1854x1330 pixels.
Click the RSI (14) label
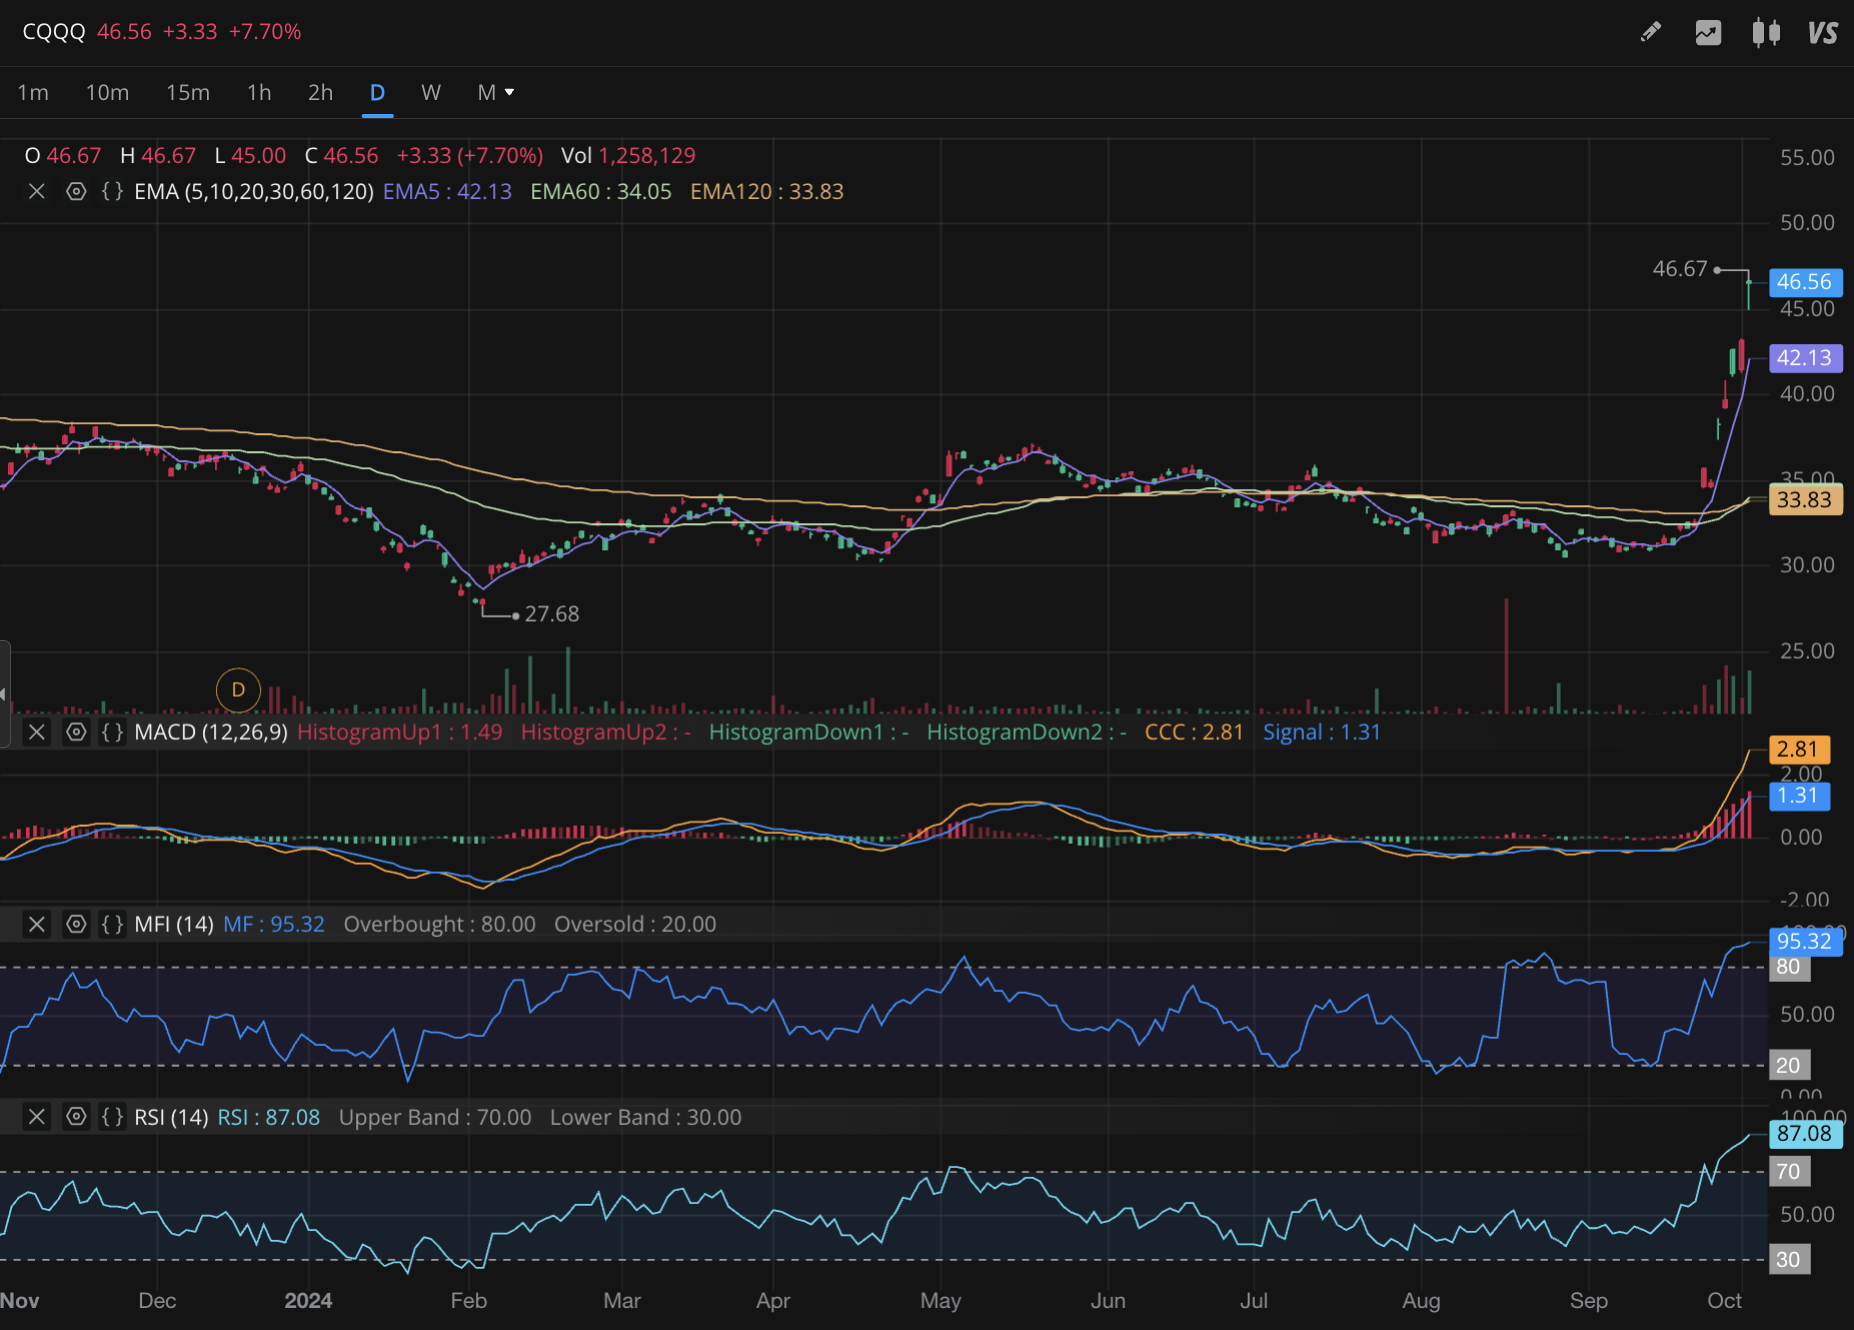click(171, 1117)
